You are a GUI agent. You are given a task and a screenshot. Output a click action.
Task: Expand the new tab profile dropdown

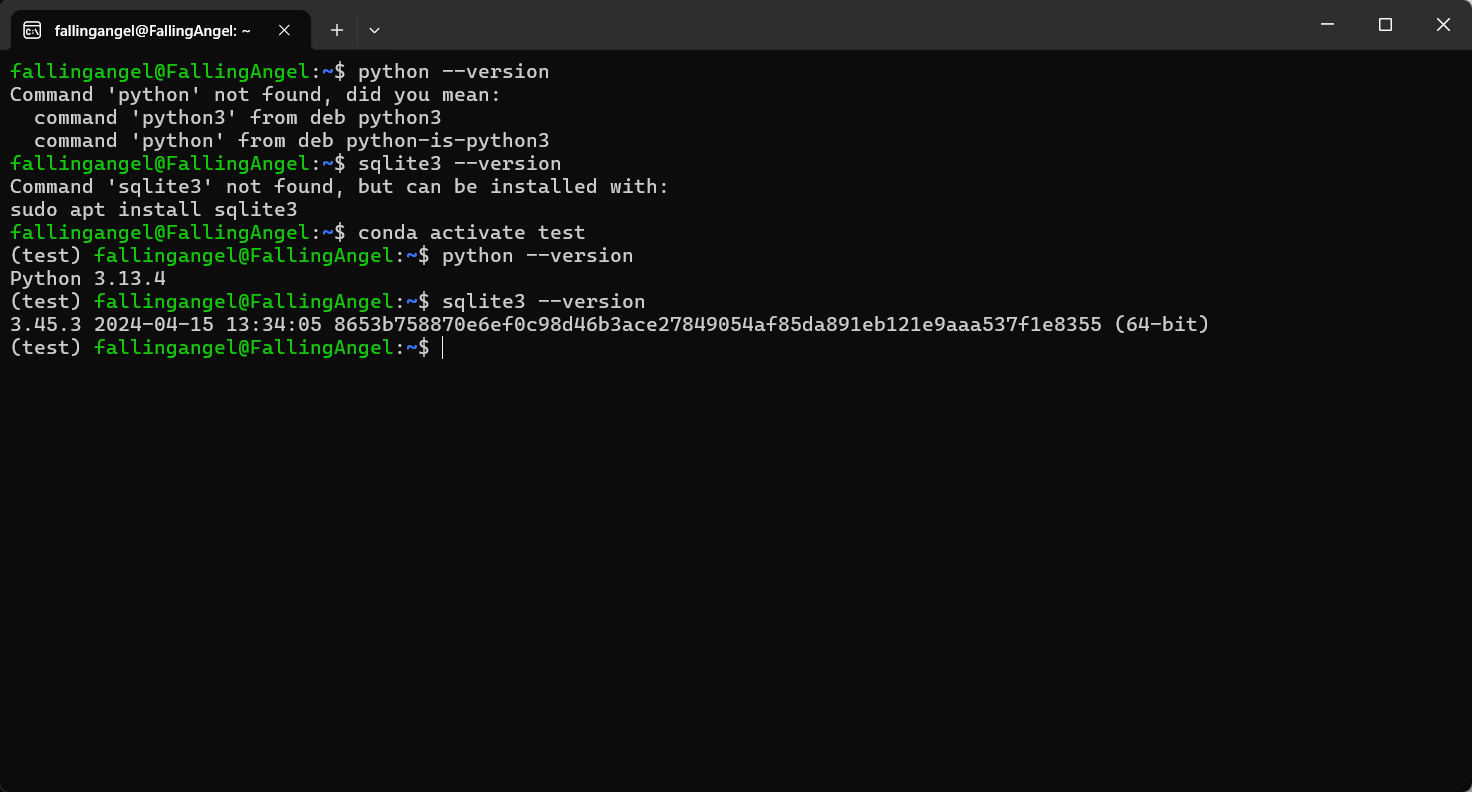(x=374, y=30)
